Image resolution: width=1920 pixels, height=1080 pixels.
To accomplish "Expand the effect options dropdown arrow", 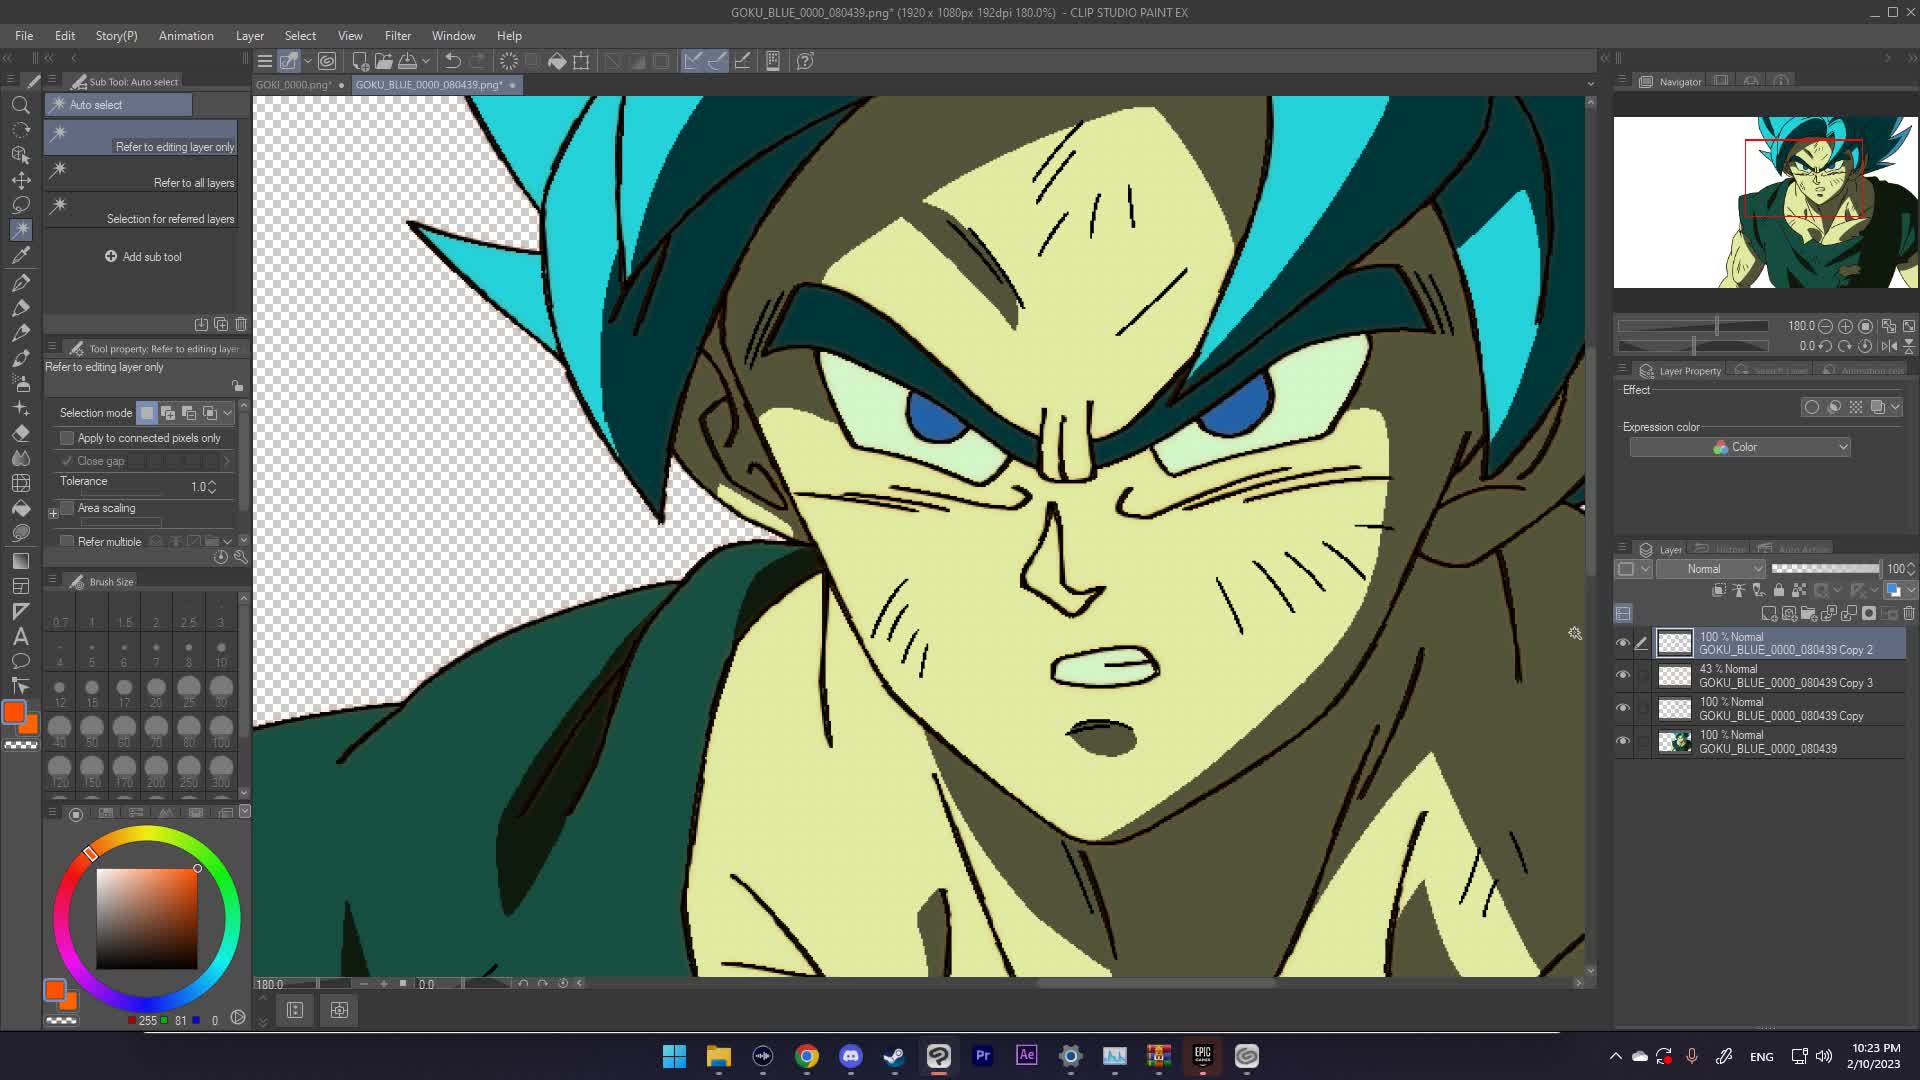I will click(x=1895, y=407).
